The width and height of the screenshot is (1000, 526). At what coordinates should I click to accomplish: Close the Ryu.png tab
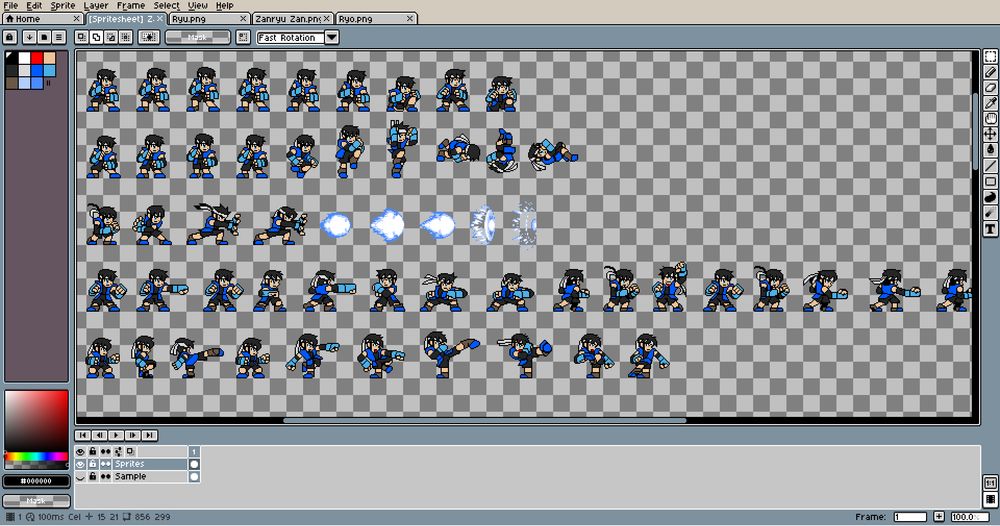pyautogui.click(x=243, y=18)
